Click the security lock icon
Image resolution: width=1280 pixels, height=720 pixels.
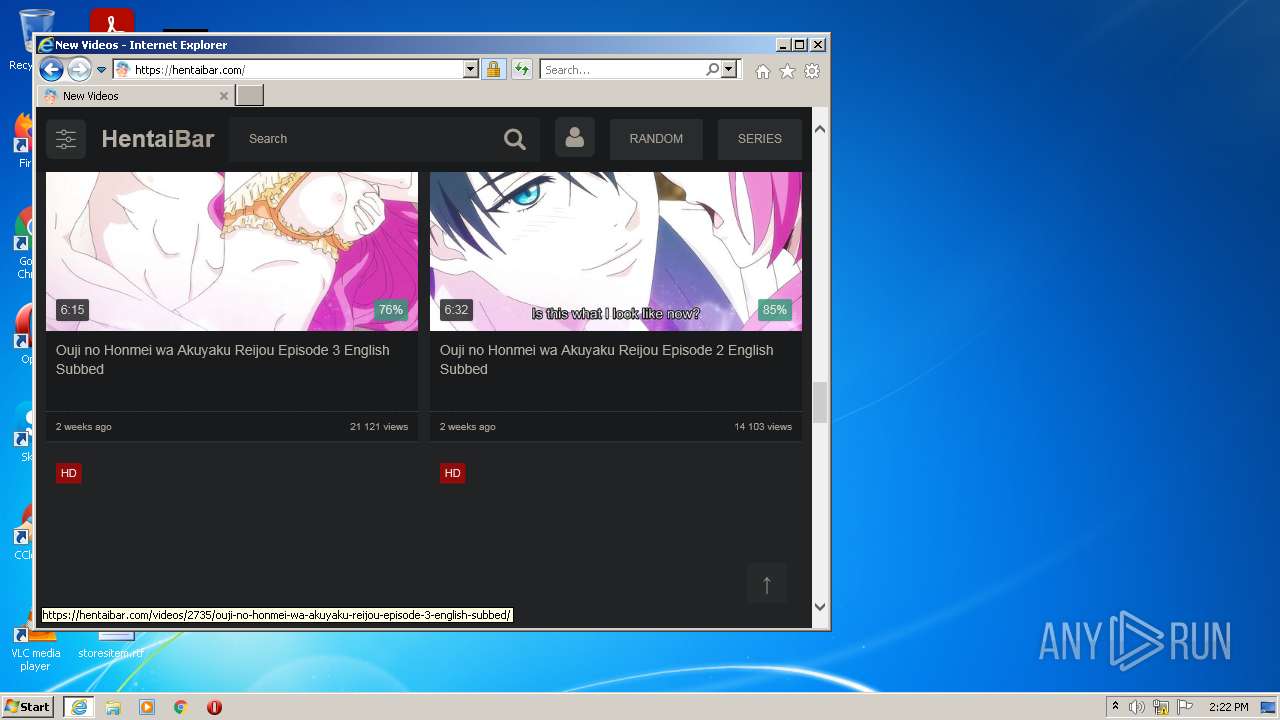point(493,70)
